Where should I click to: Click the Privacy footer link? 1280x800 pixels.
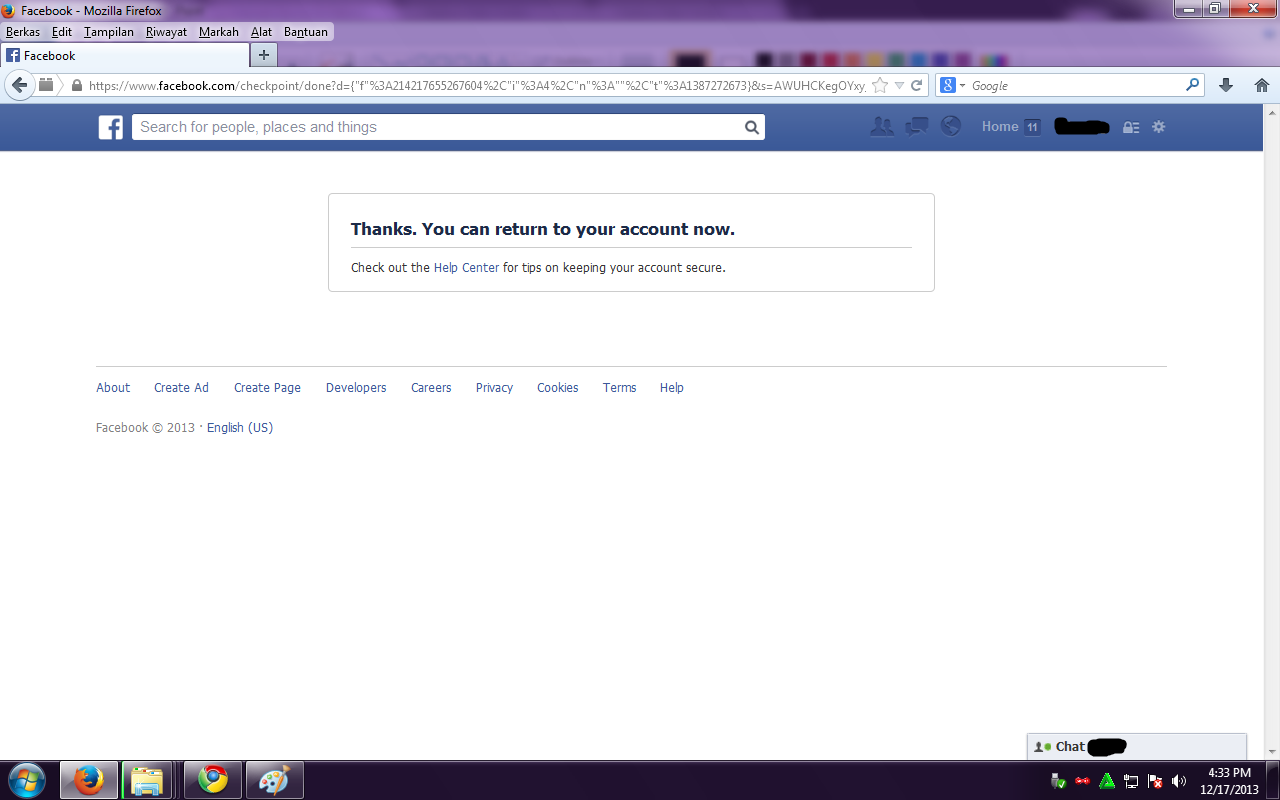click(x=494, y=388)
